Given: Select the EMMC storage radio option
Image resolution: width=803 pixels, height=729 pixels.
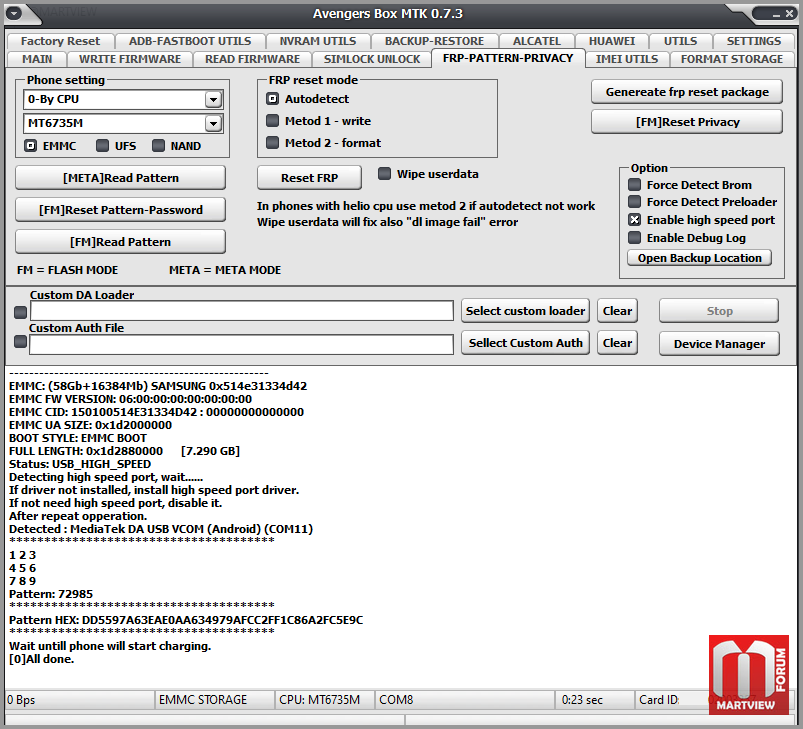Looking at the screenshot, I should coord(31,146).
